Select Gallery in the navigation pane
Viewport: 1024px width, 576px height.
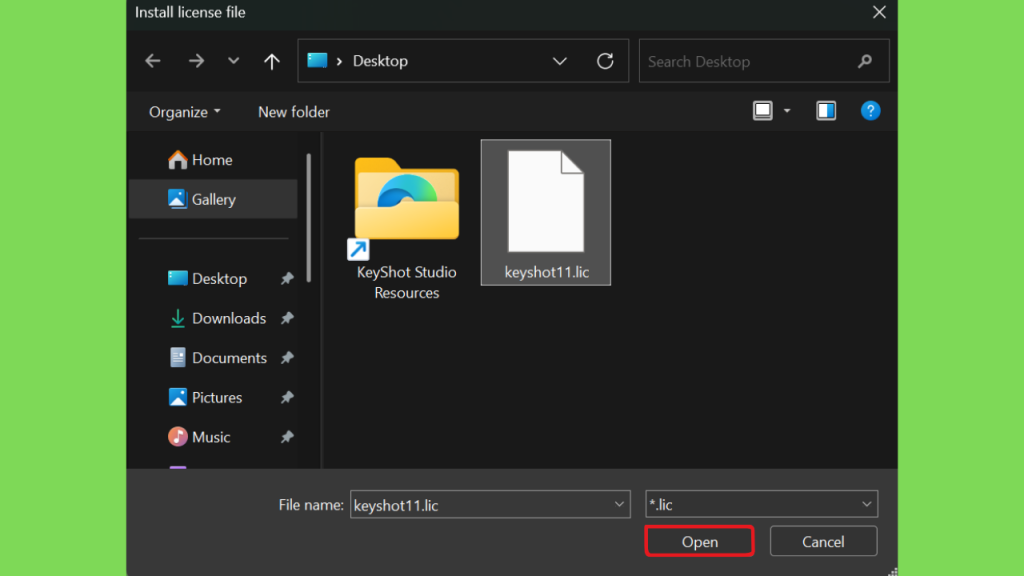[x=213, y=199]
